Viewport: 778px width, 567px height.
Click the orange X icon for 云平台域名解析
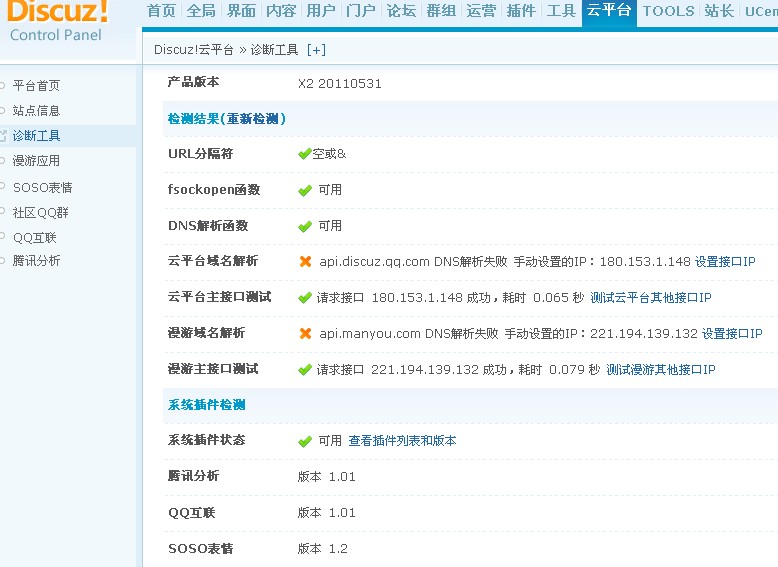pos(306,261)
